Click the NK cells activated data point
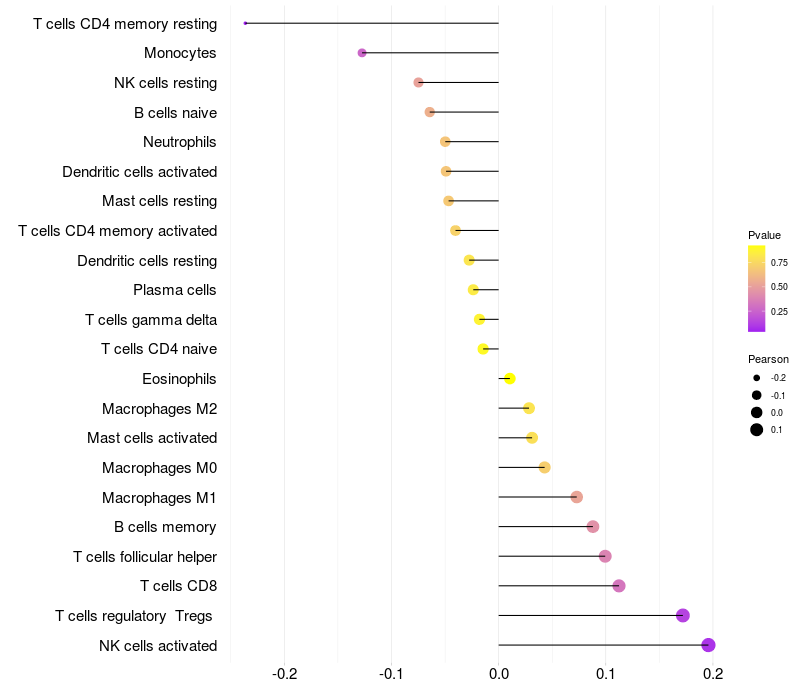 [708, 645]
